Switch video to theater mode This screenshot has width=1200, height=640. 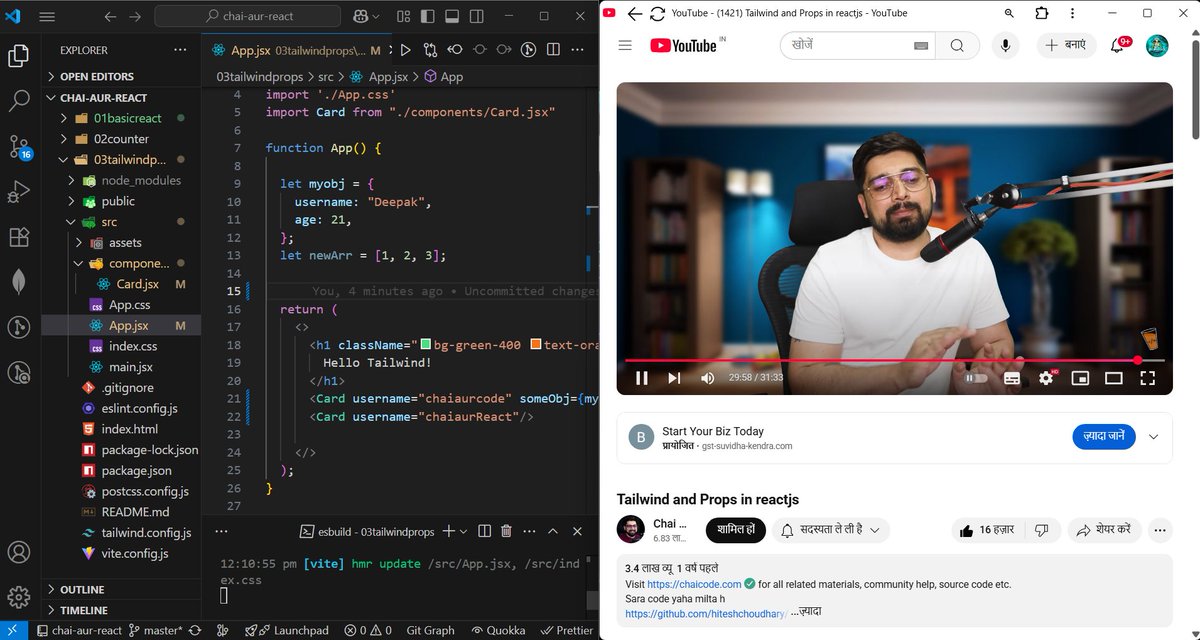[1114, 378]
